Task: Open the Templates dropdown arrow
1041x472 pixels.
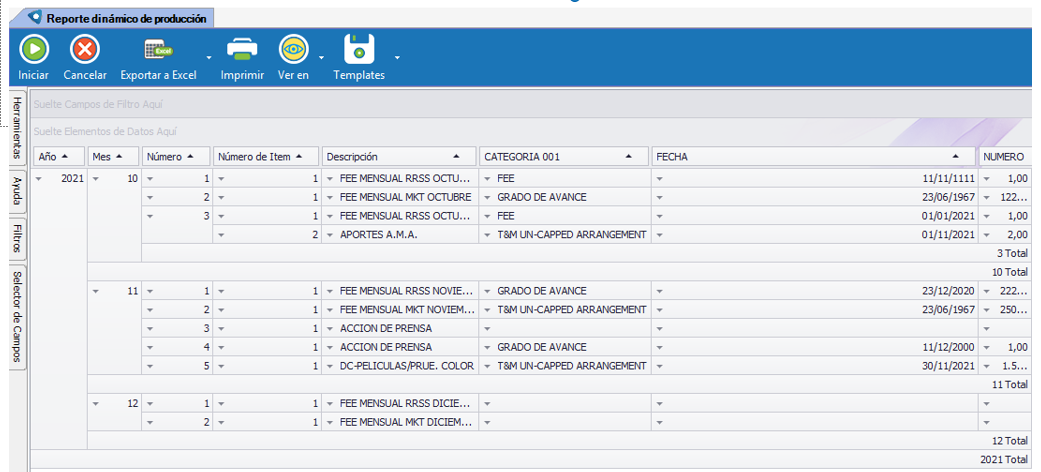Action: pos(397,58)
